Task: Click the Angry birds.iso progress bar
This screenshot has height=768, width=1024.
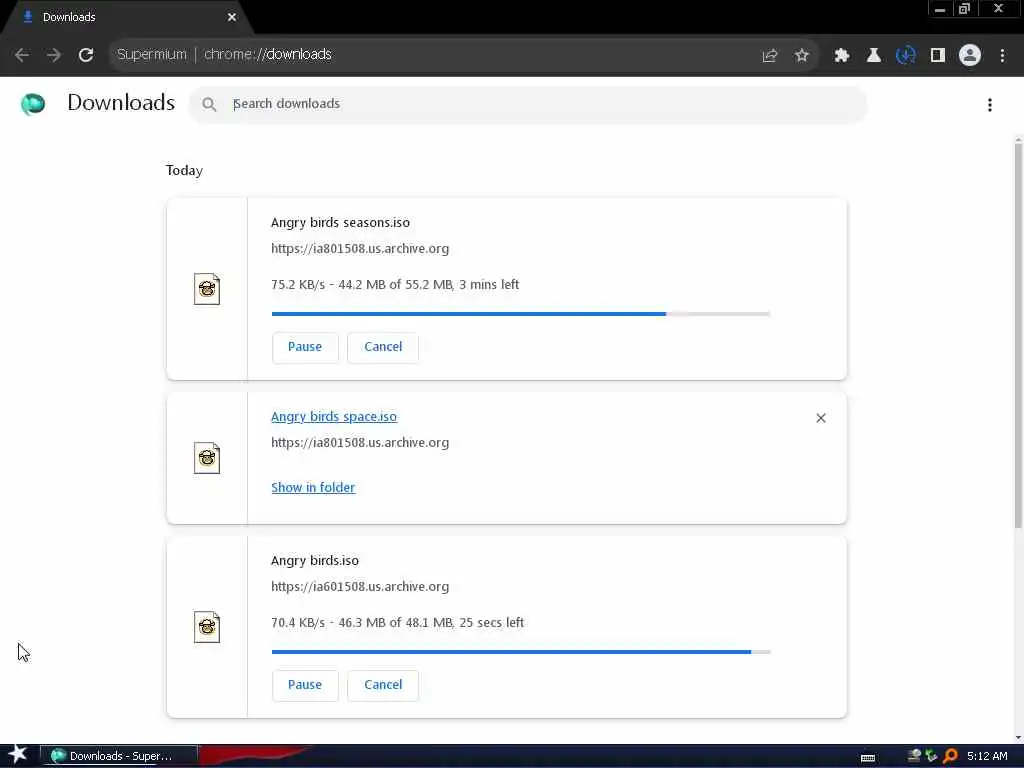Action: pyautogui.click(x=520, y=652)
